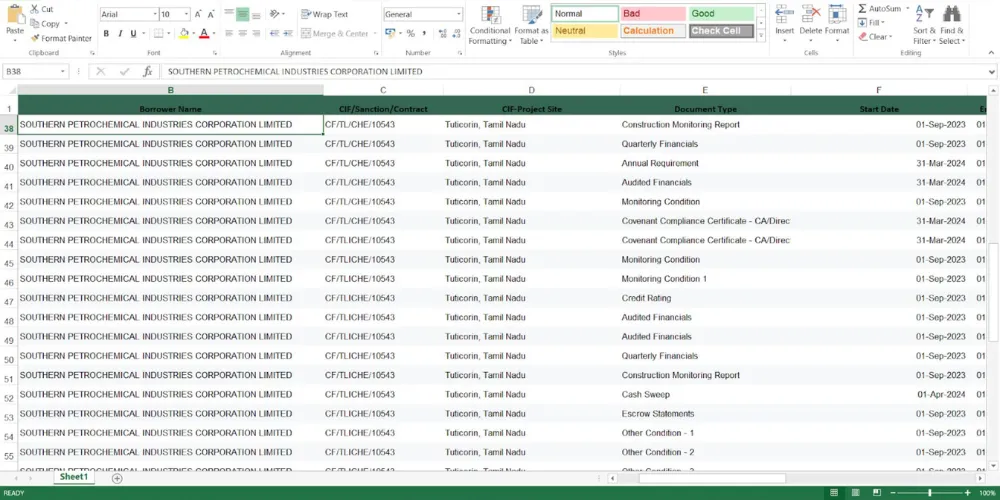Toggle Middle Align vertical alignment
Image resolution: width=1000 pixels, height=500 pixels.
click(x=242, y=14)
